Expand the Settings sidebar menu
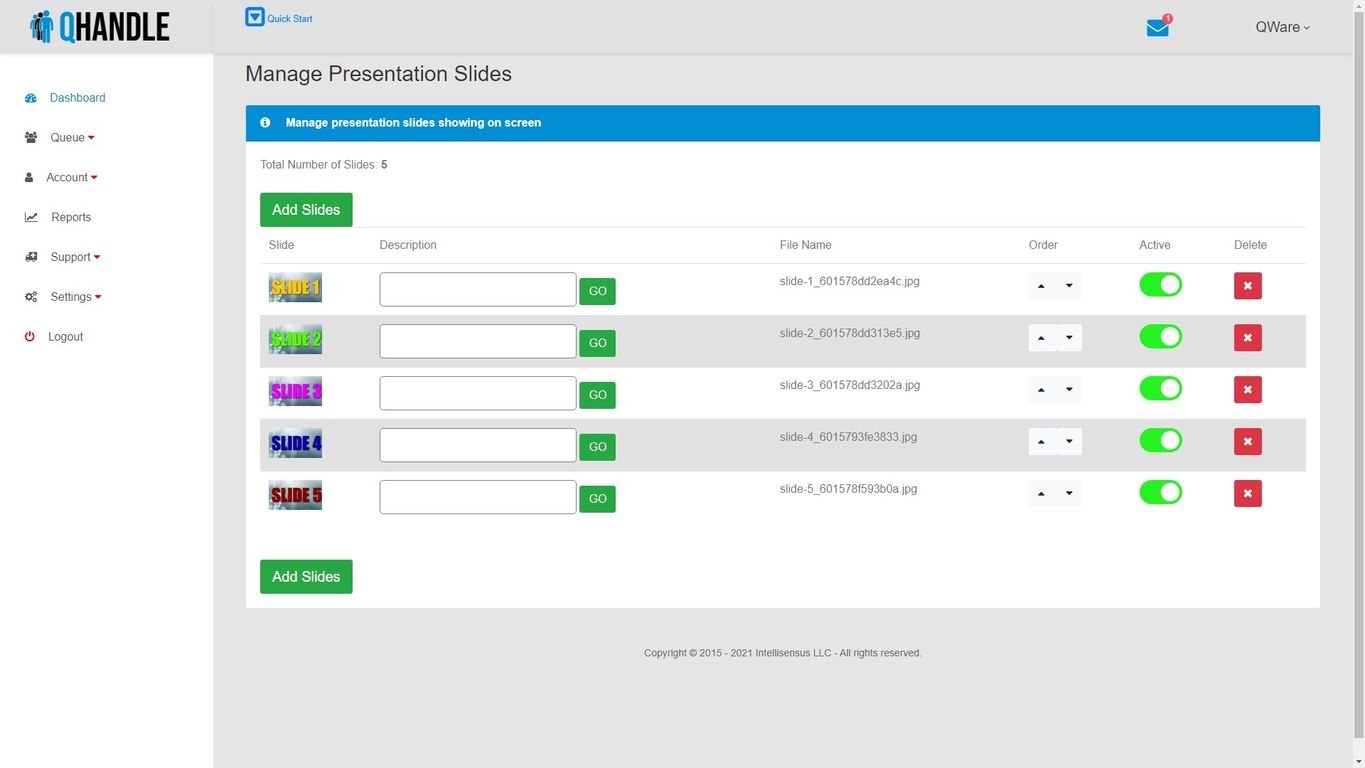 (x=75, y=297)
